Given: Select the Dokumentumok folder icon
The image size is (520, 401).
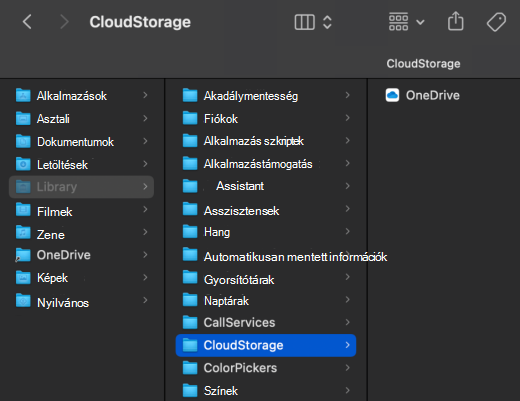Looking at the screenshot, I should 23,141.
